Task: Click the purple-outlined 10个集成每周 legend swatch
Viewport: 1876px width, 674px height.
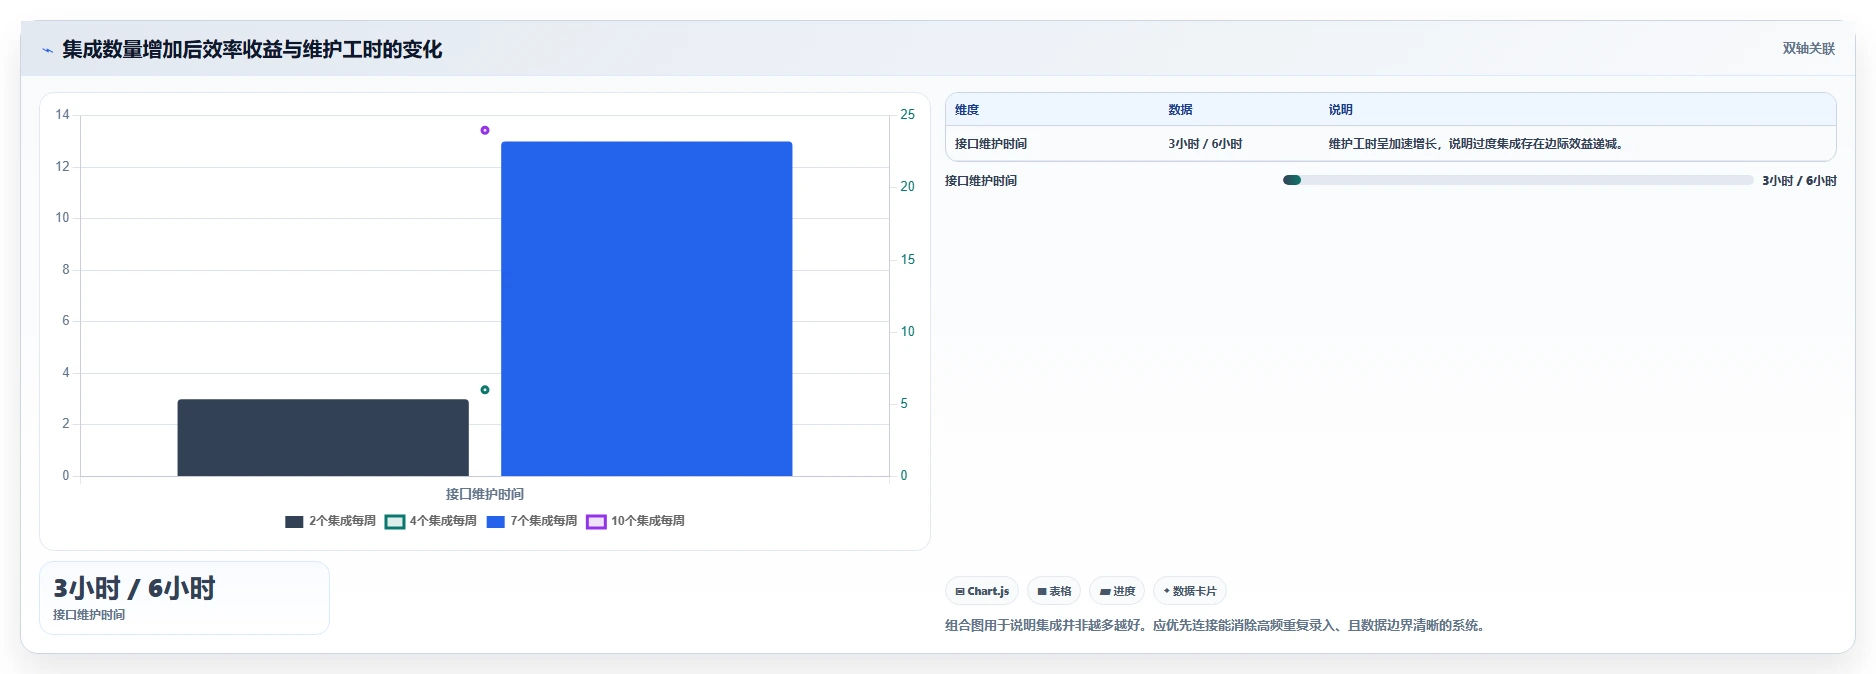Action: pos(596,522)
